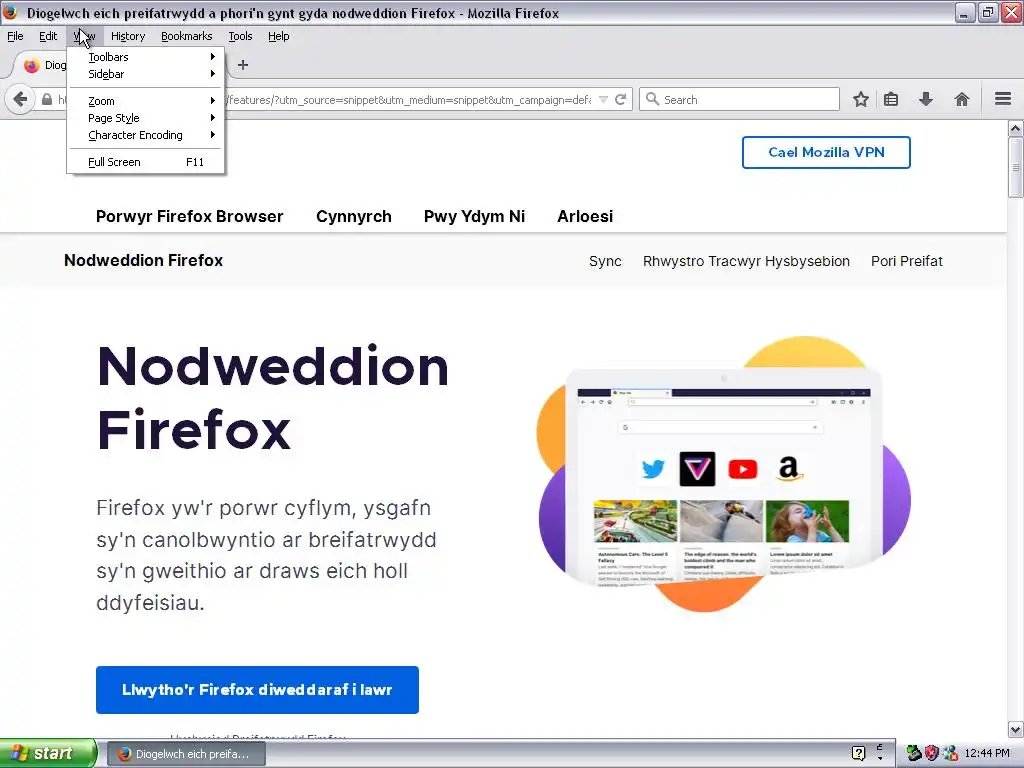
Task: Reload the page with the refresh icon
Action: tap(620, 99)
